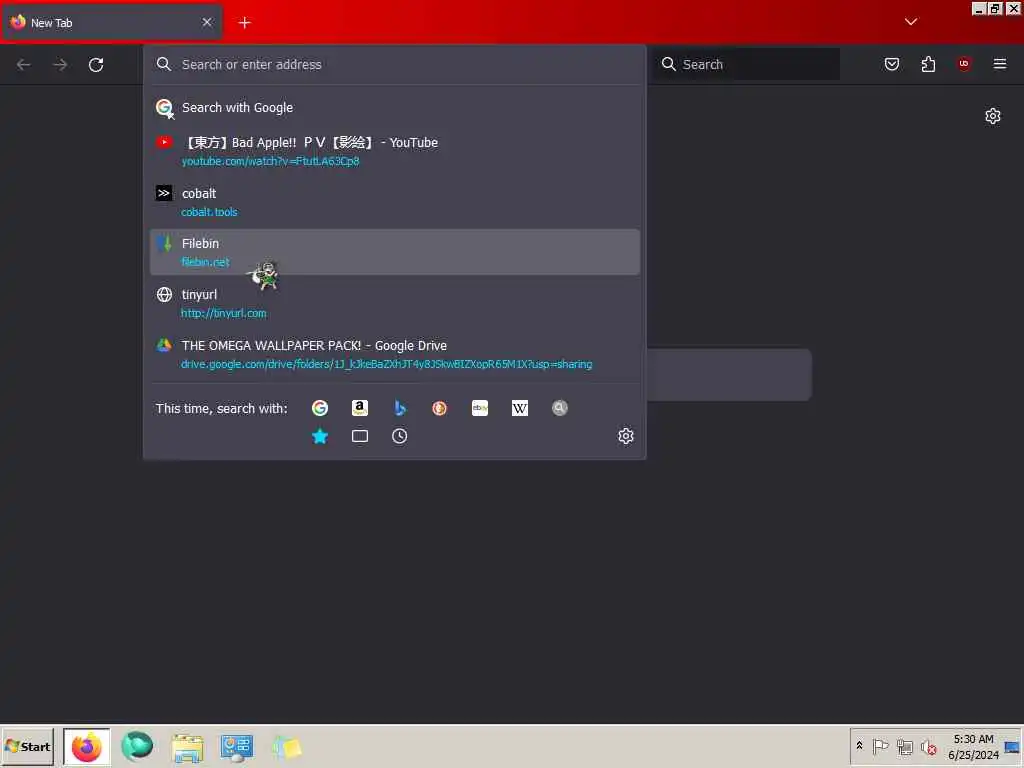The width and height of the screenshot is (1024, 768).
Task: Open the list all tabs chevron
Action: click(x=911, y=22)
